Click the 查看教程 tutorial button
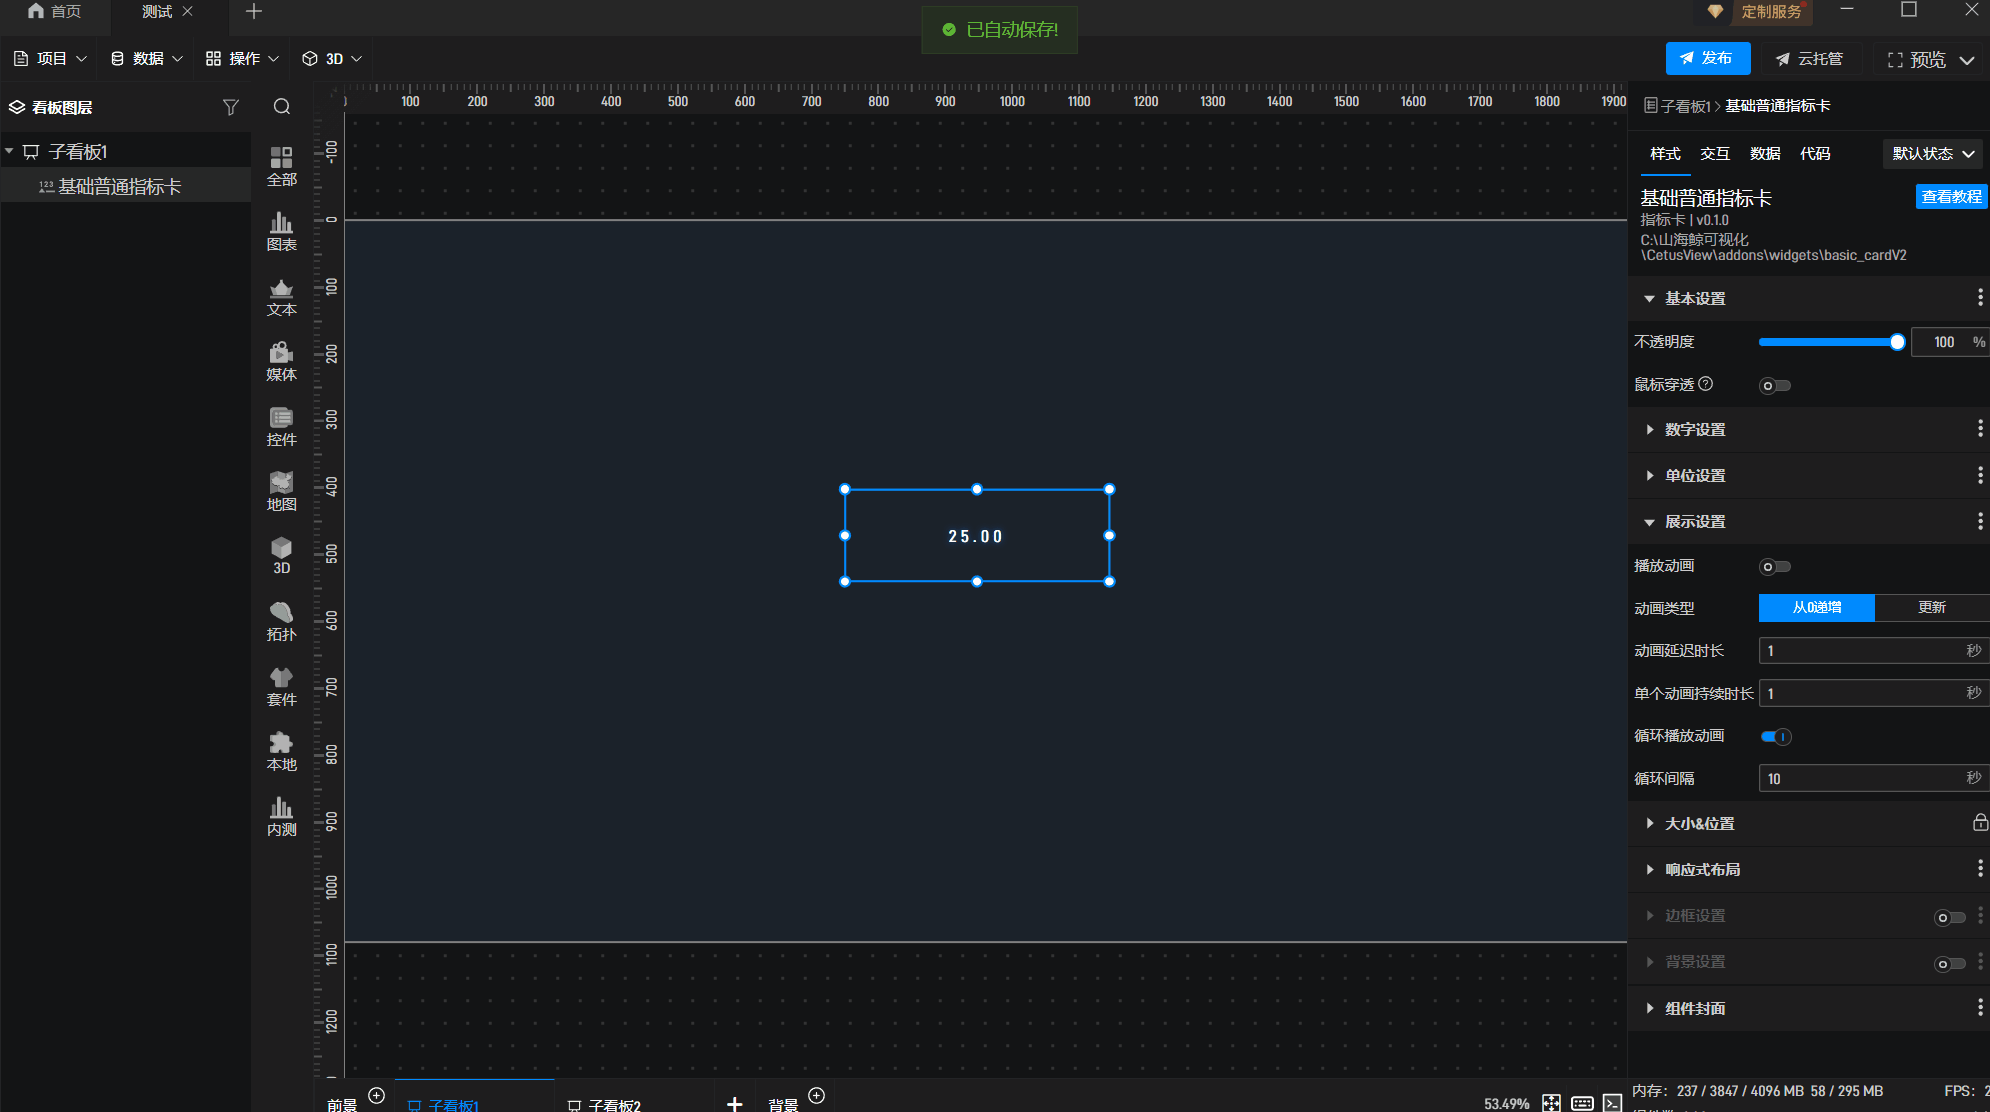This screenshot has width=1990, height=1112. coord(1950,197)
